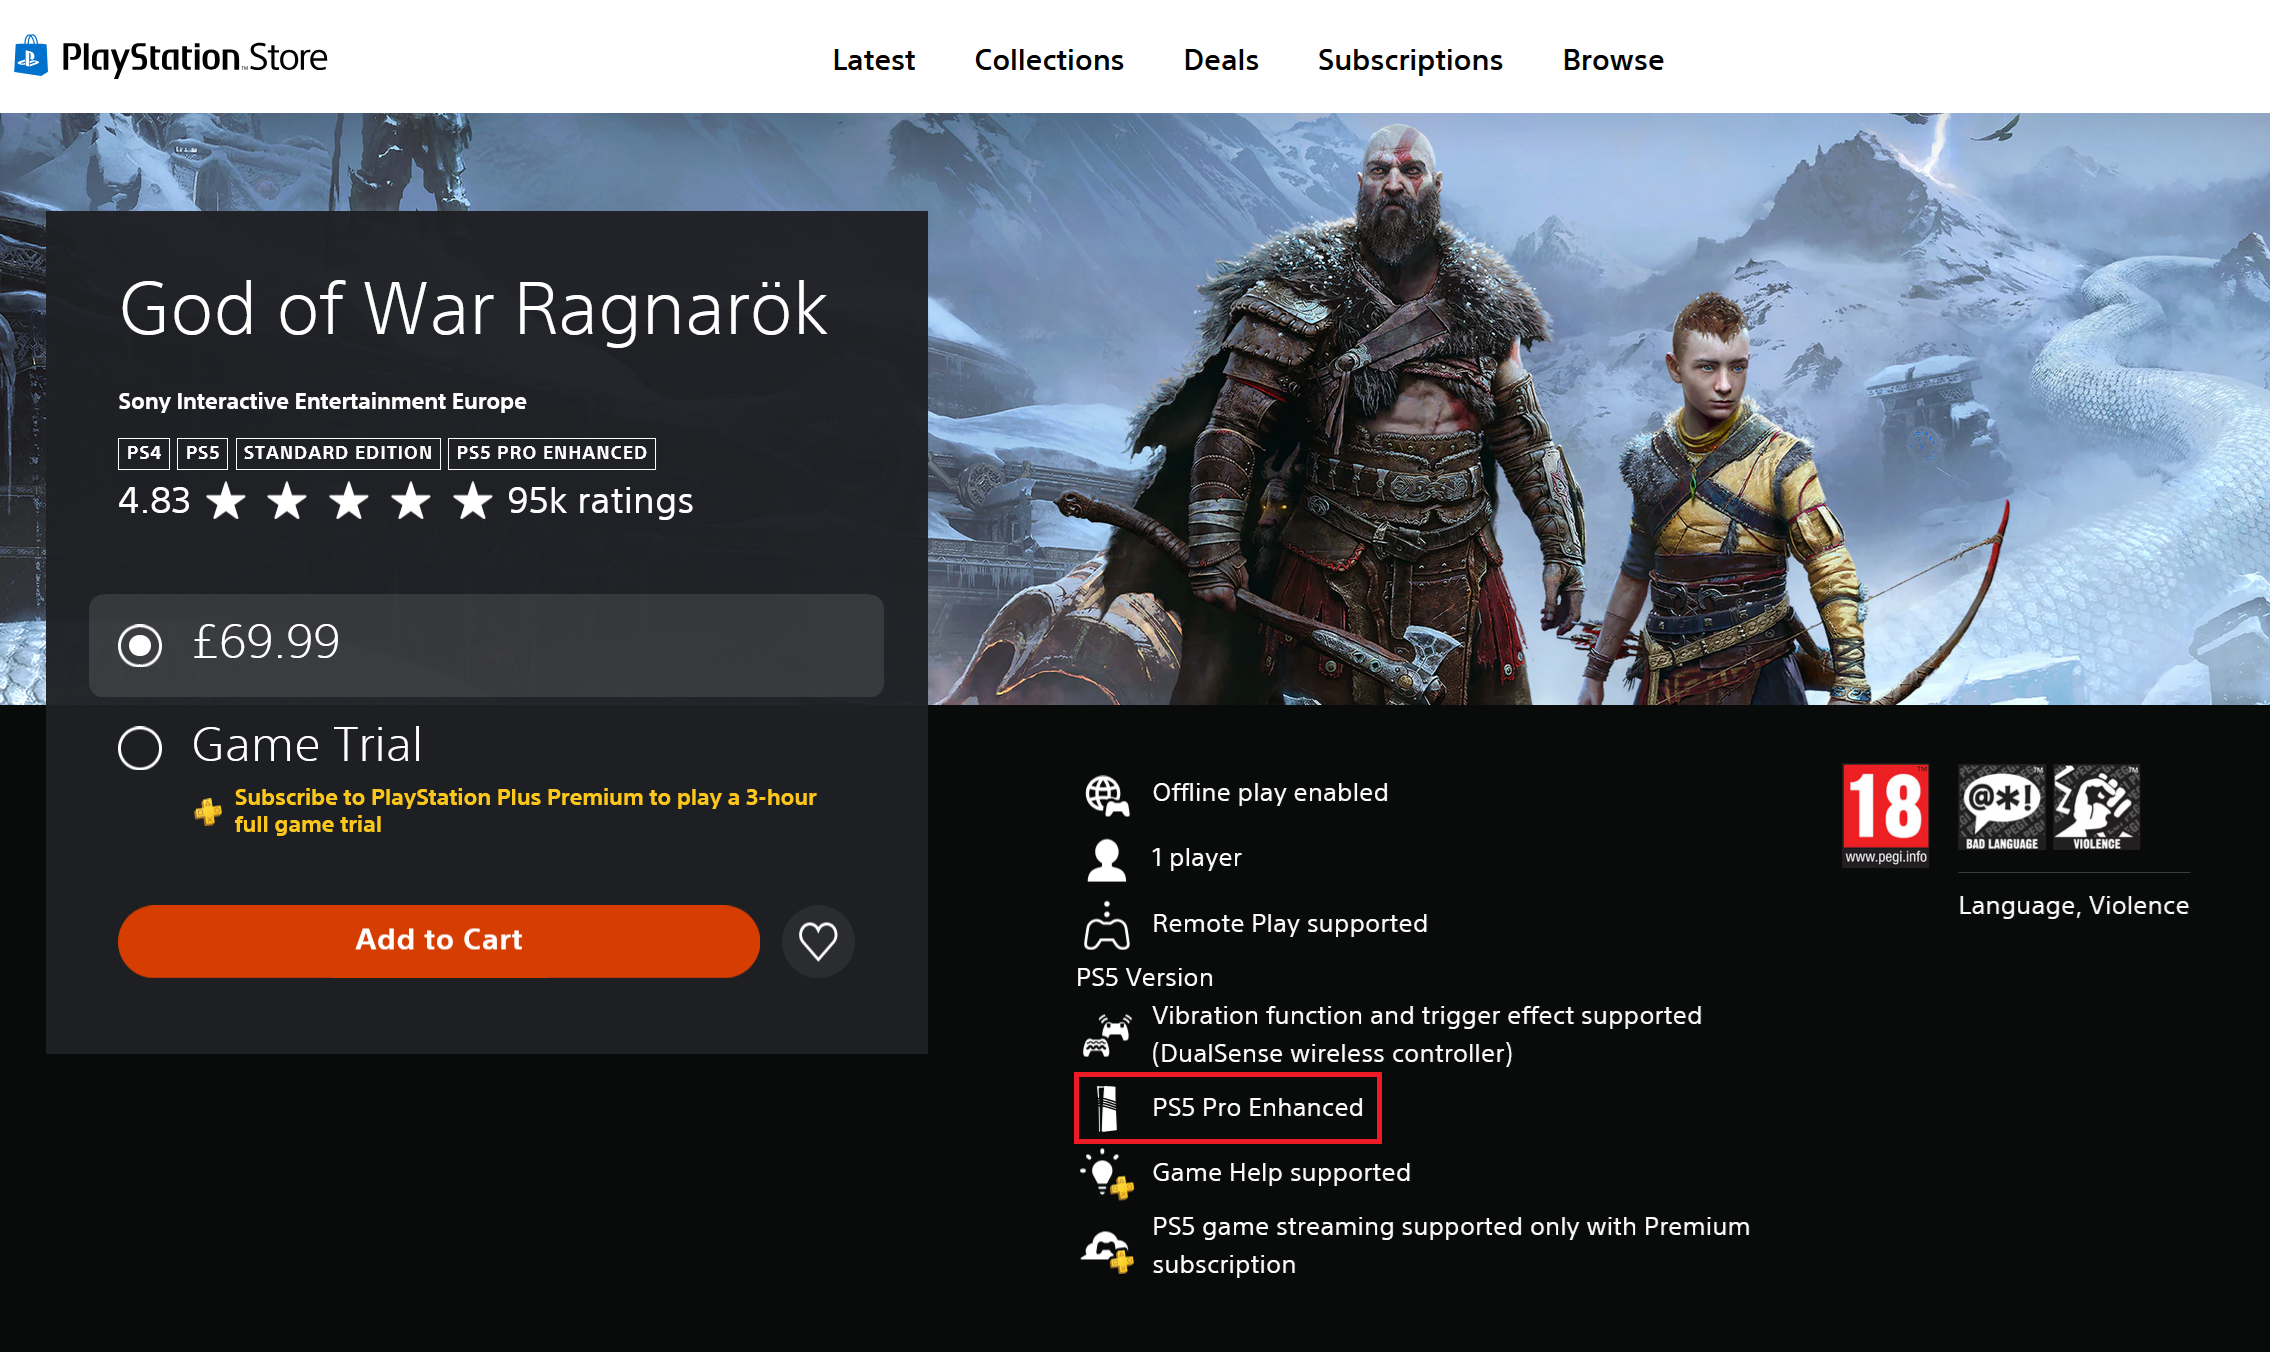Open the Latest menu
This screenshot has width=2270, height=1352.
point(874,60)
